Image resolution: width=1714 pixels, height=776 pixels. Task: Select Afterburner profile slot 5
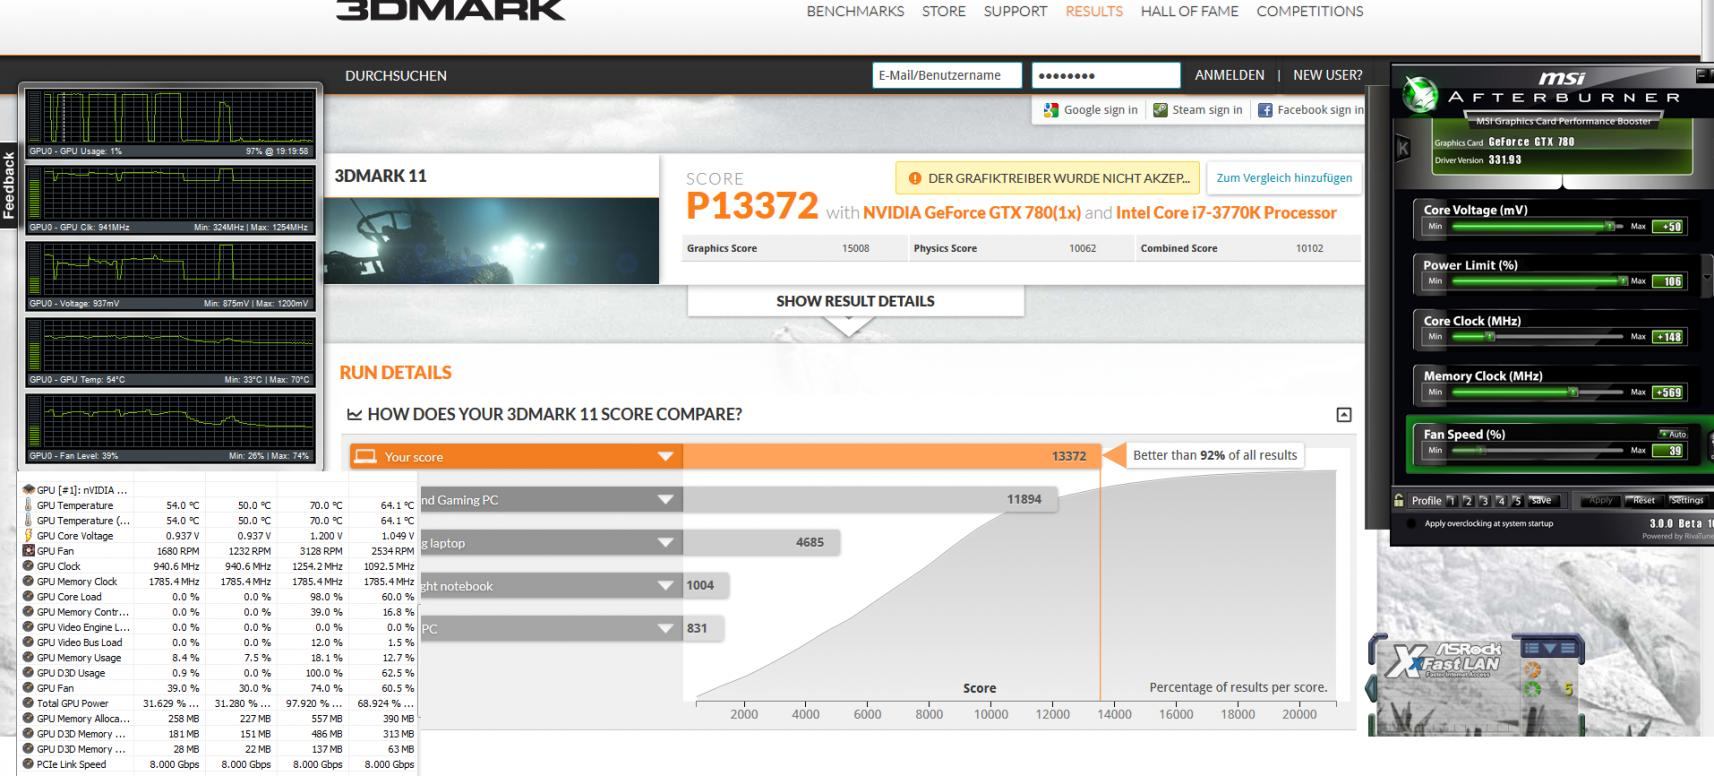[1517, 500]
